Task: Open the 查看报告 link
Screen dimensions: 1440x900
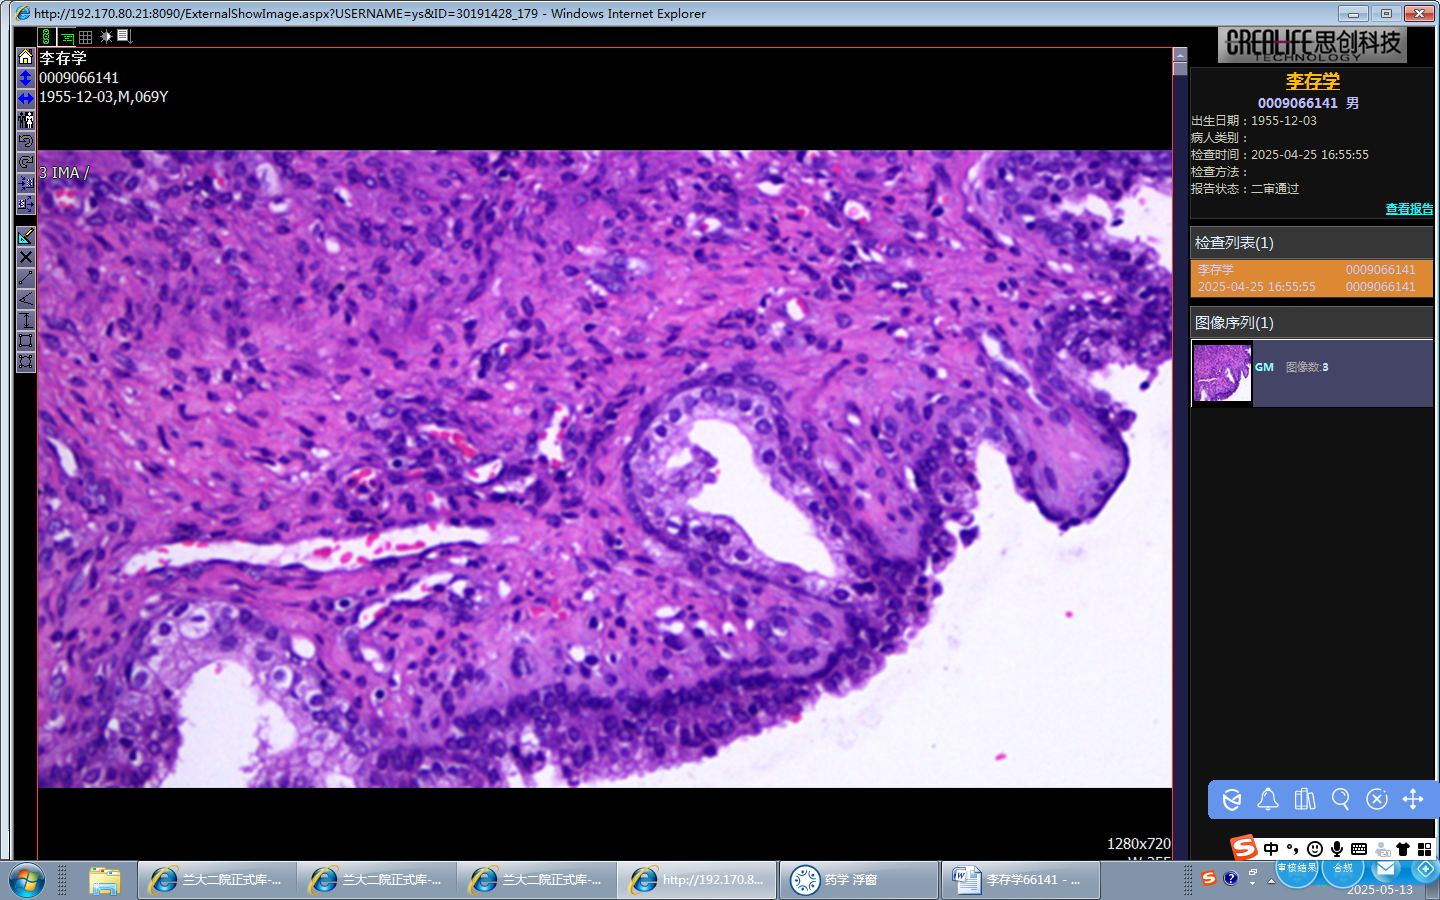Action: [x=1408, y=209]
